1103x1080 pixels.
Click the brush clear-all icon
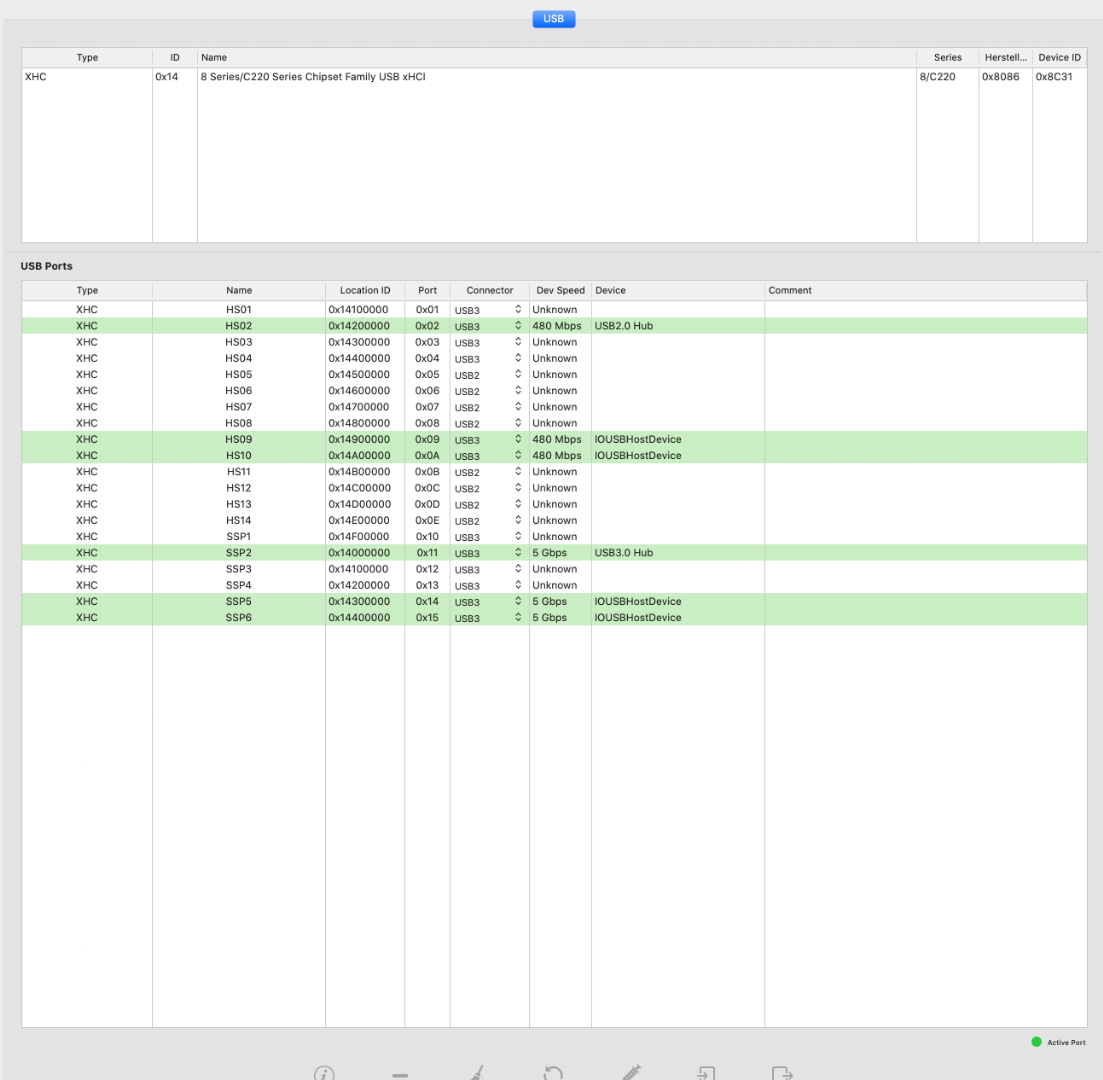pyautogui.click(x=477, y=1072)
